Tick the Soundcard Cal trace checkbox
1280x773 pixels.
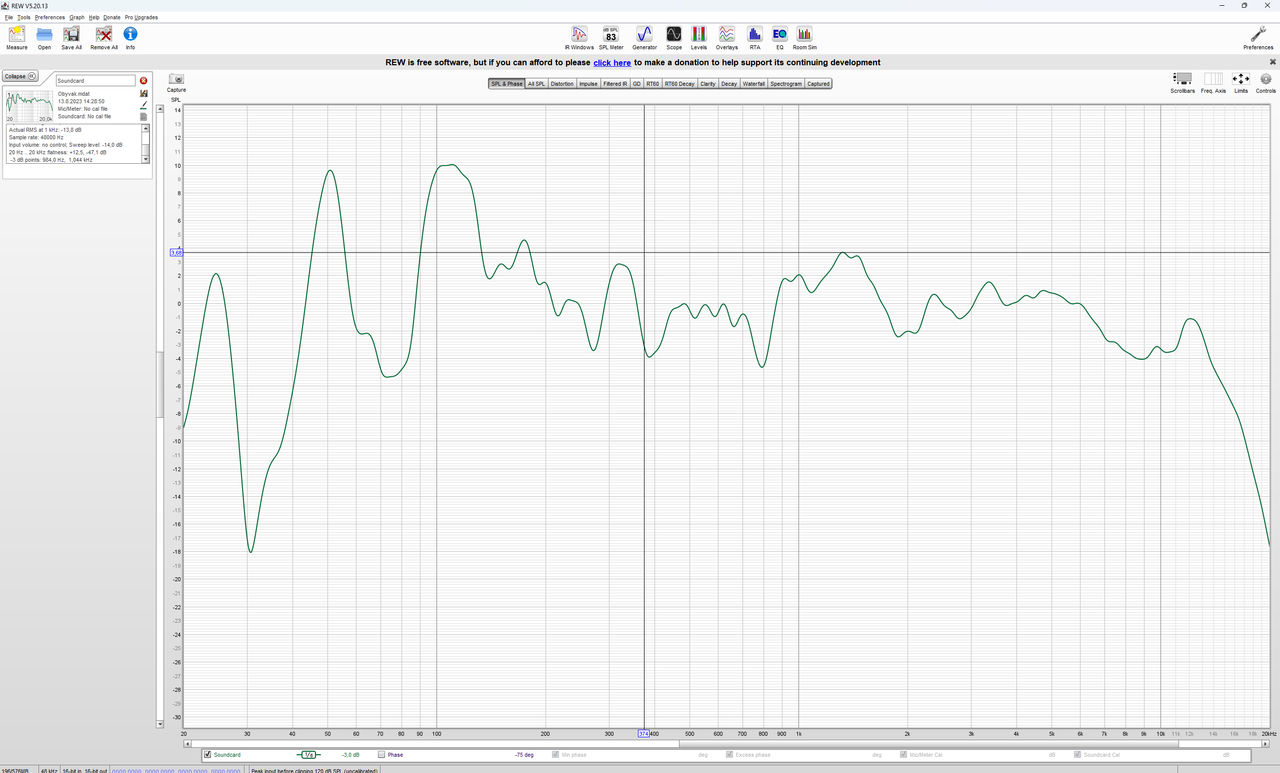(x=1078, y=755)
